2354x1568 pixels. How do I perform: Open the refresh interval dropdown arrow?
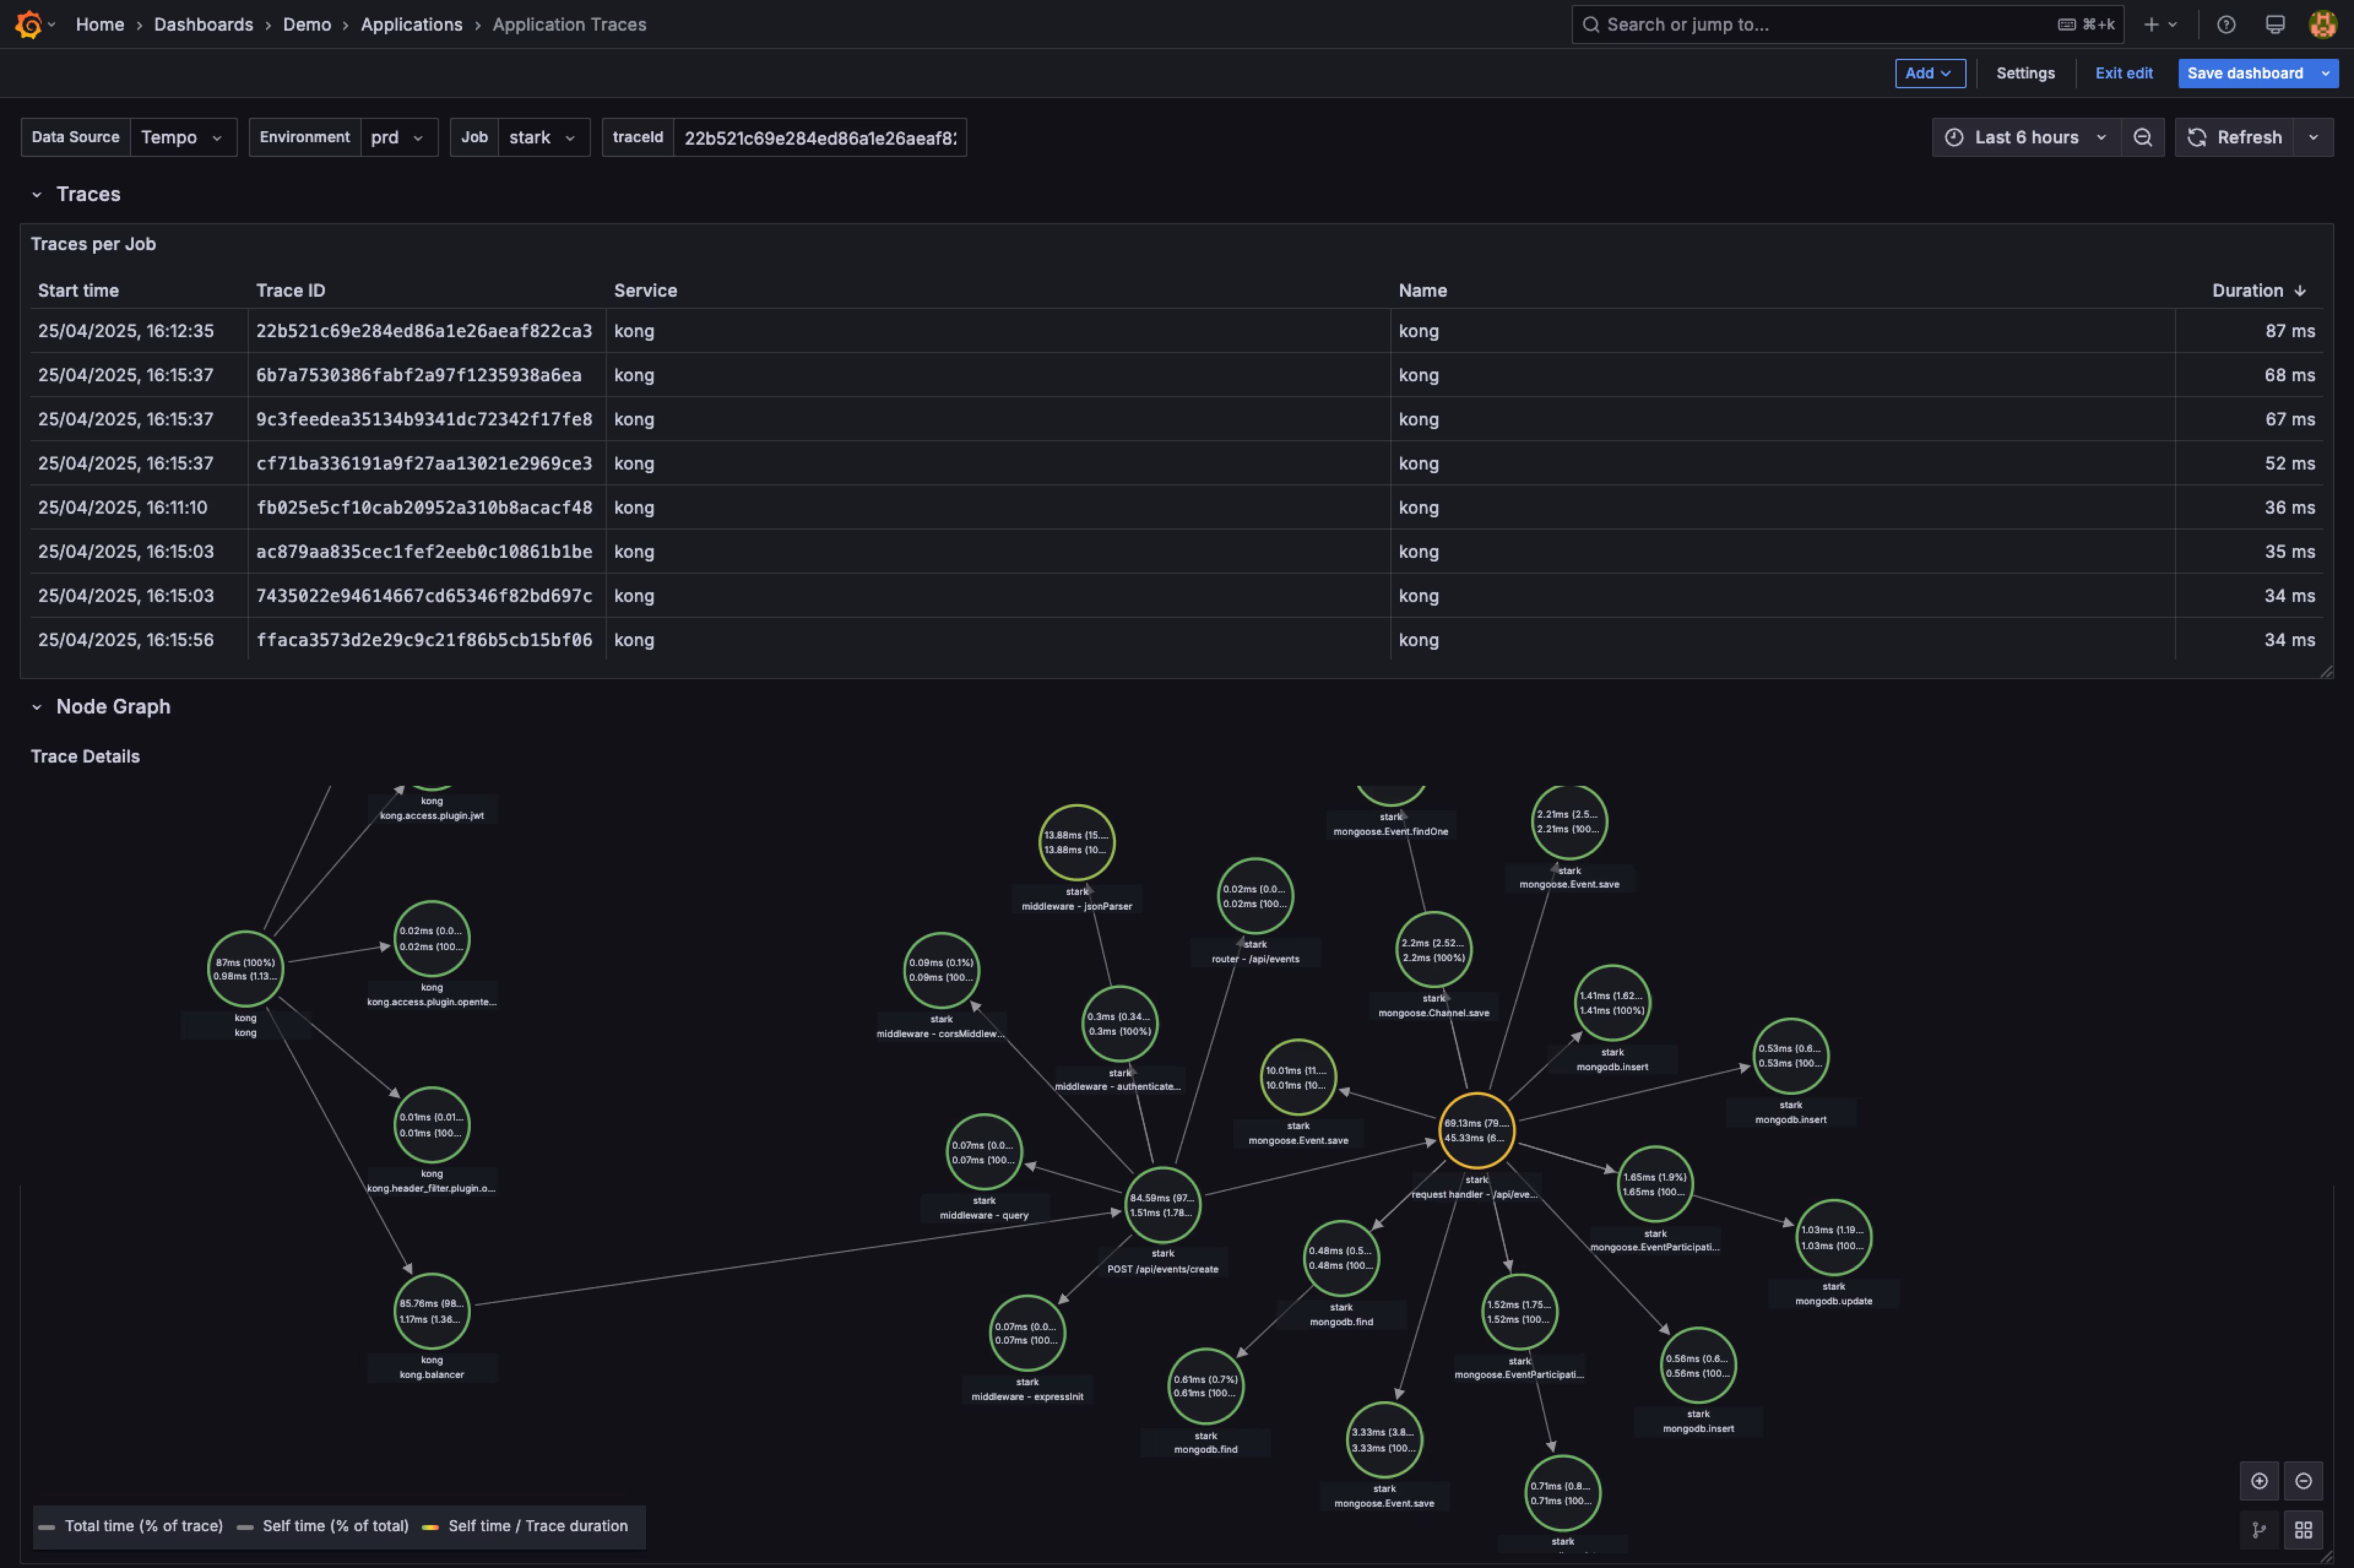[2313, 137]
